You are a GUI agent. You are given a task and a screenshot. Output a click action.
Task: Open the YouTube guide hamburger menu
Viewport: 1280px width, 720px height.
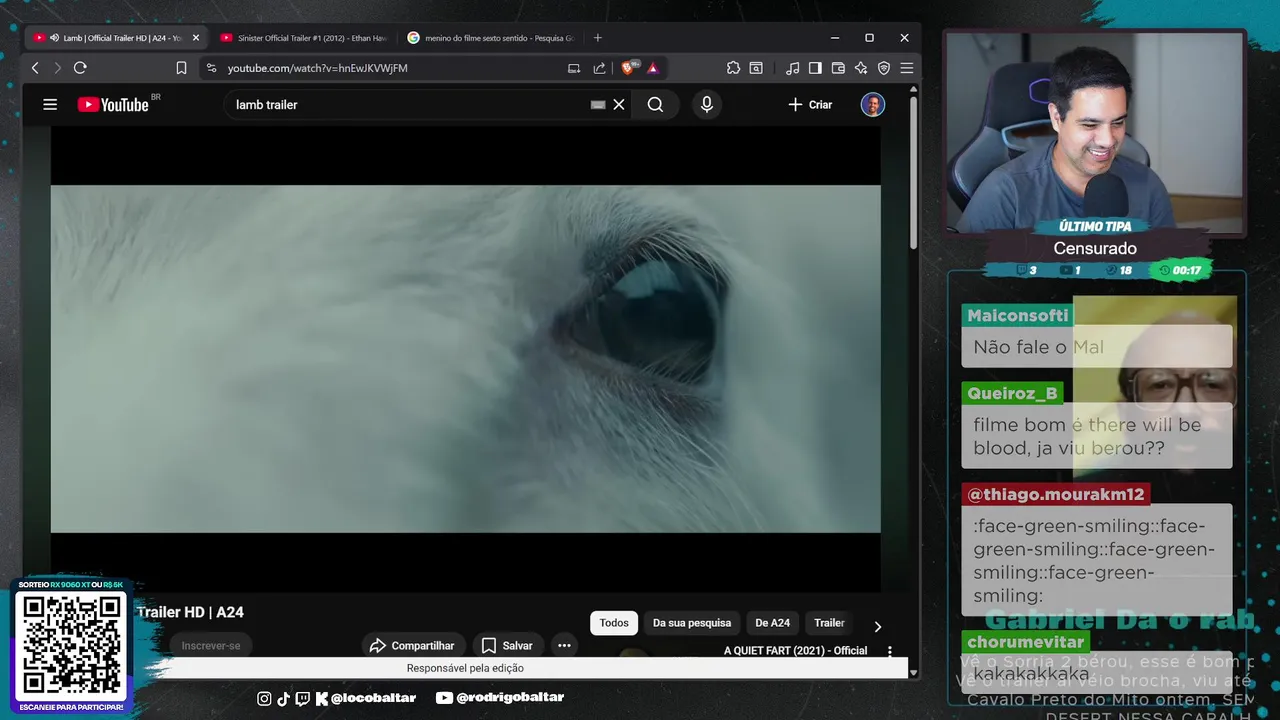(x=50, y=104)
